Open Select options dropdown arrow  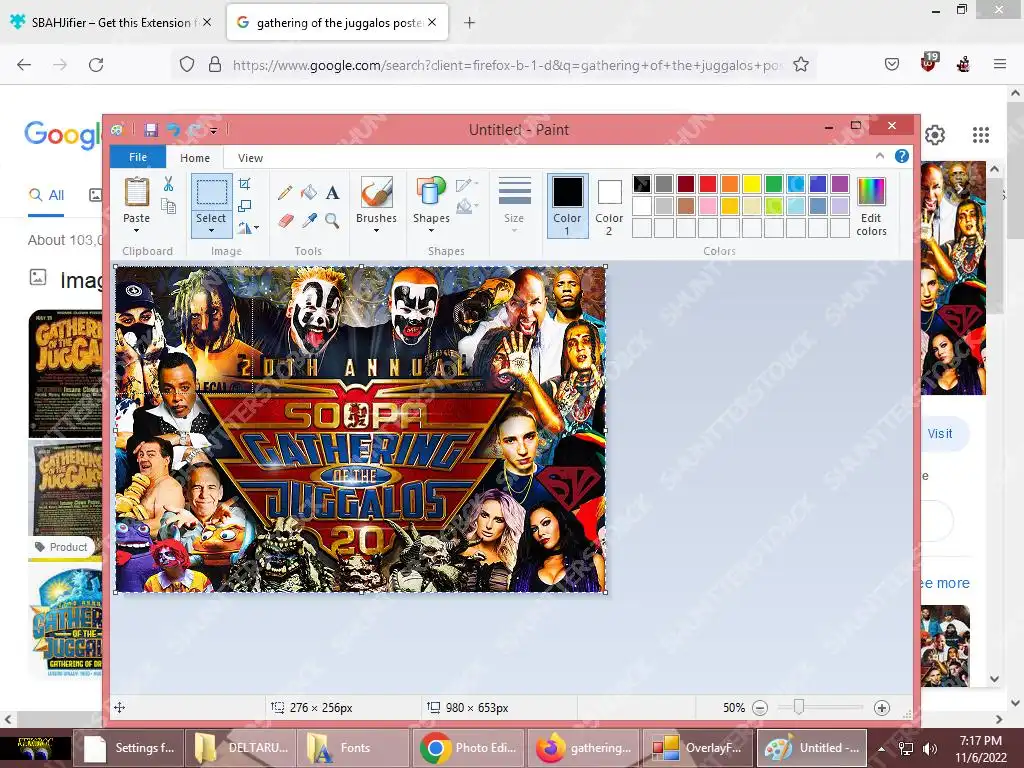212,231
